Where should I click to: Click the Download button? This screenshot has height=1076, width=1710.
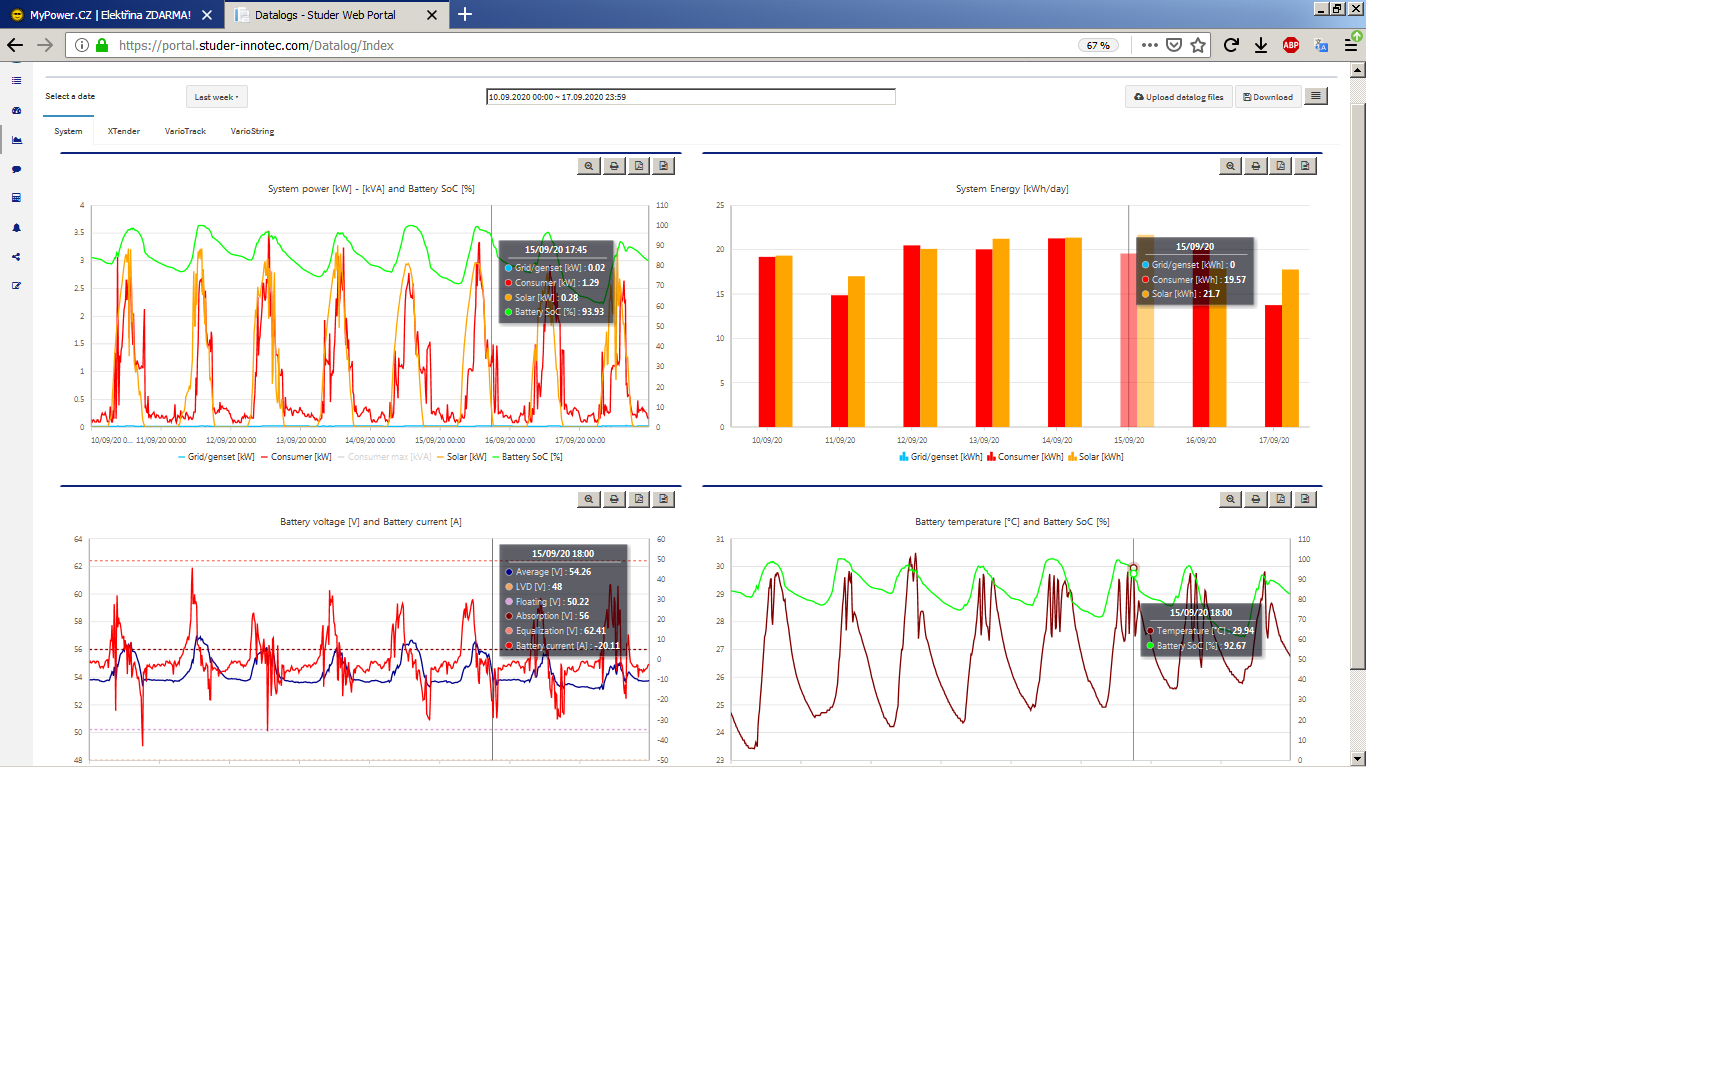[1268, 97]
